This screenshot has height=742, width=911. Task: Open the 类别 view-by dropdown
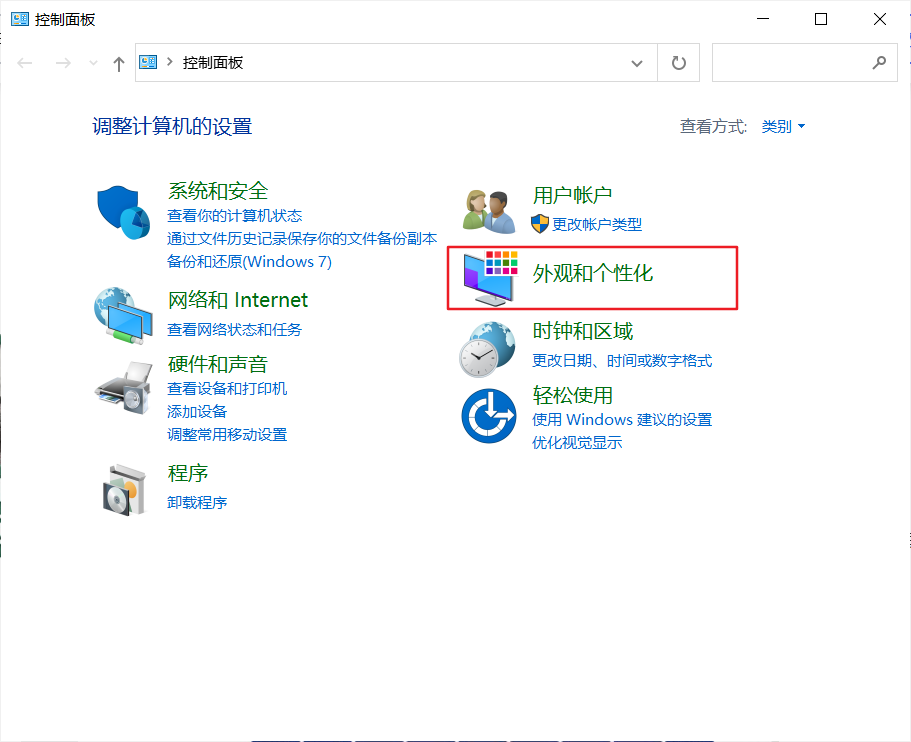tap(783, 127)
